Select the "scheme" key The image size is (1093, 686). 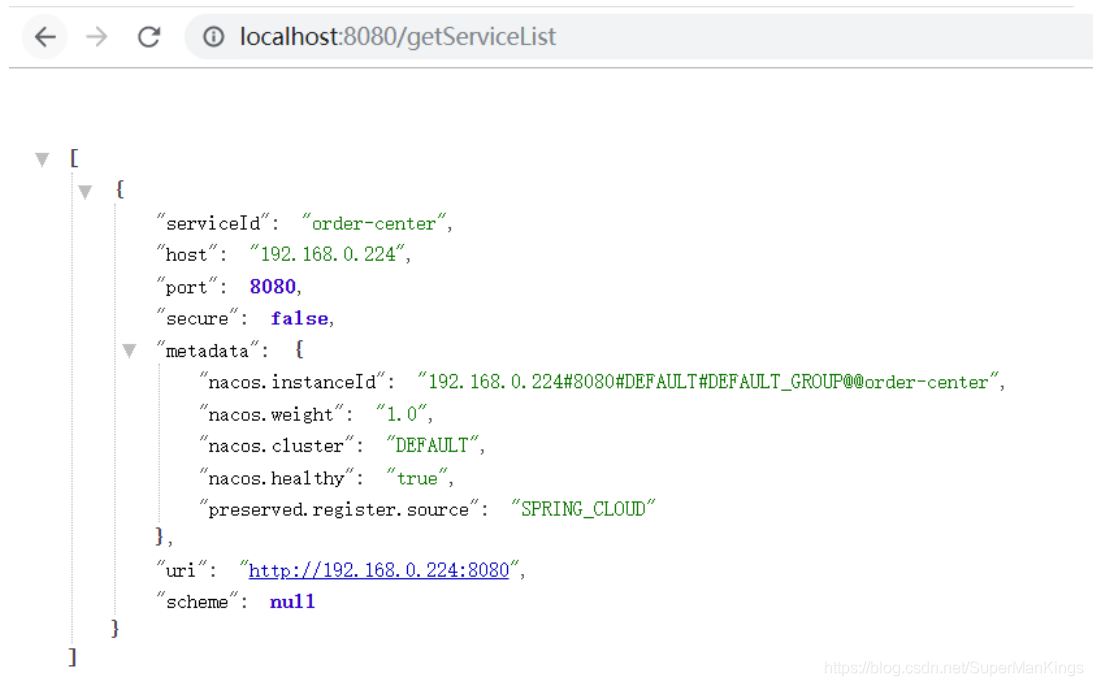[x=197, y=602]
